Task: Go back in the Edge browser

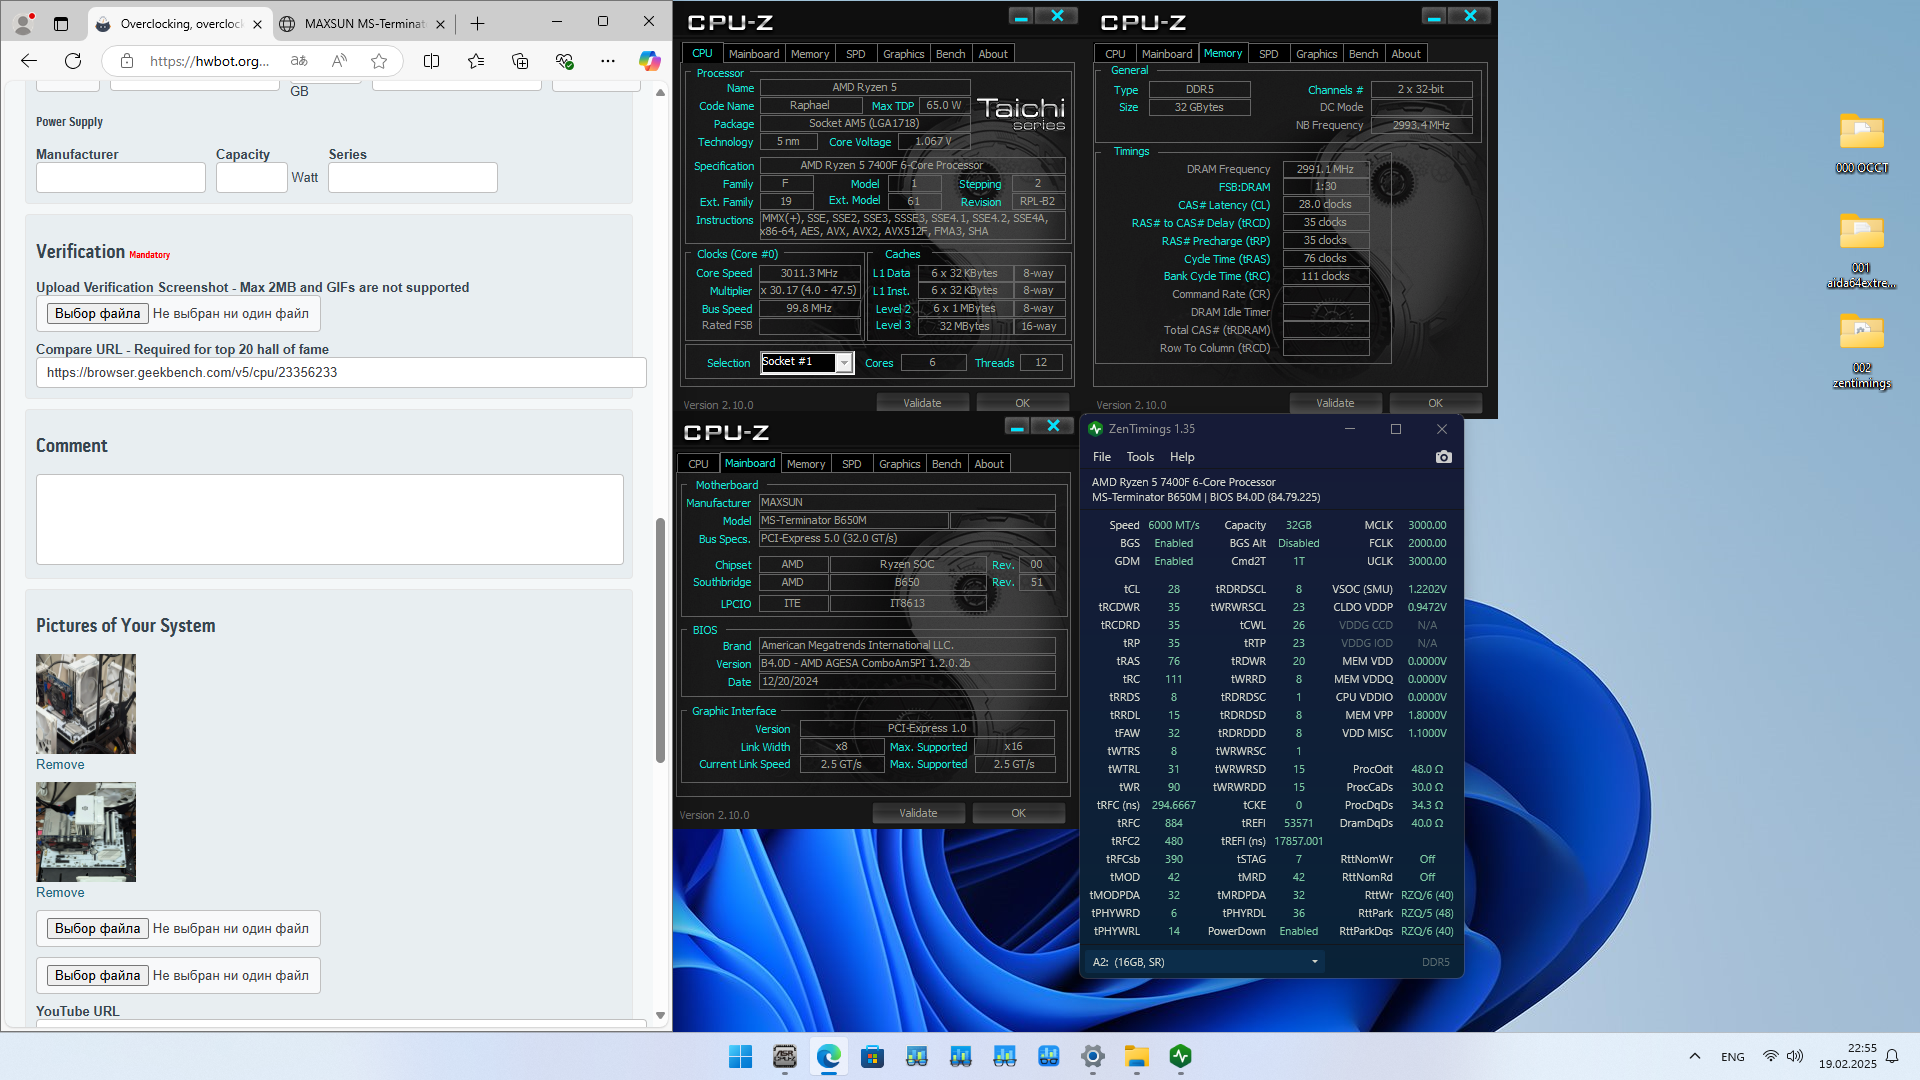Action: point(29,61)
